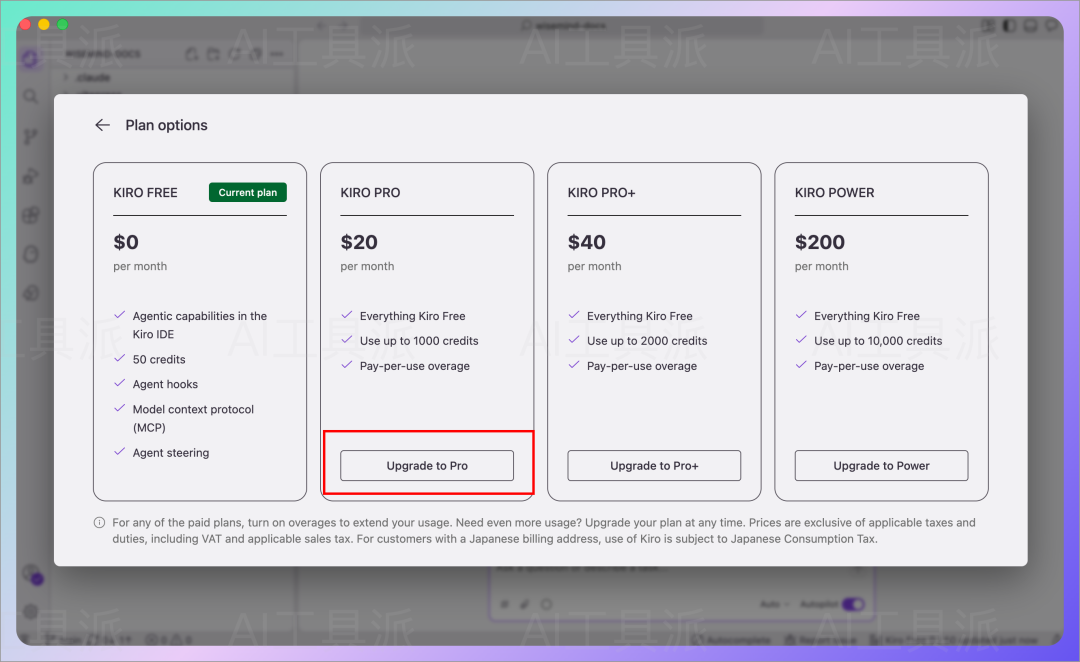The width and height of the screenshot is (1080, 662).
Task: Open the Extensions icon in the activity bar
Action: [30, 216]
